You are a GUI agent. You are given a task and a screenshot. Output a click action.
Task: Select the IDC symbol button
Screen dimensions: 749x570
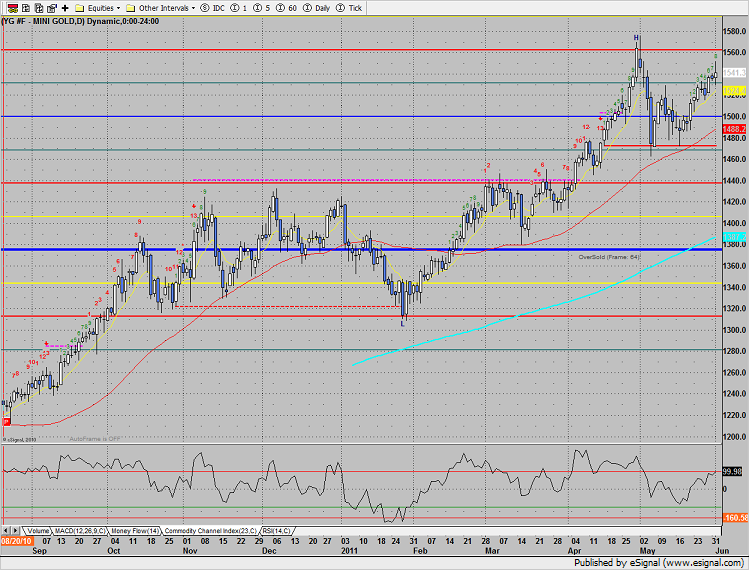[213, 8]
